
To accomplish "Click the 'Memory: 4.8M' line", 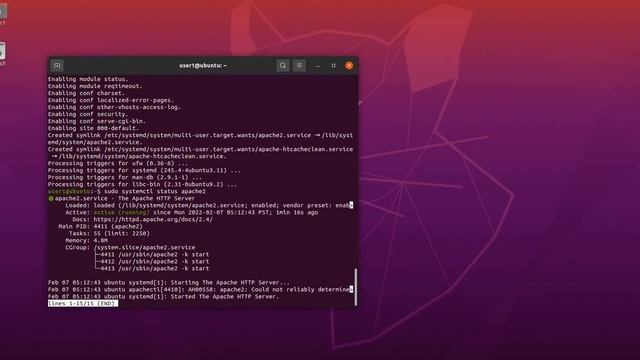I will click(x=87, y=240).
